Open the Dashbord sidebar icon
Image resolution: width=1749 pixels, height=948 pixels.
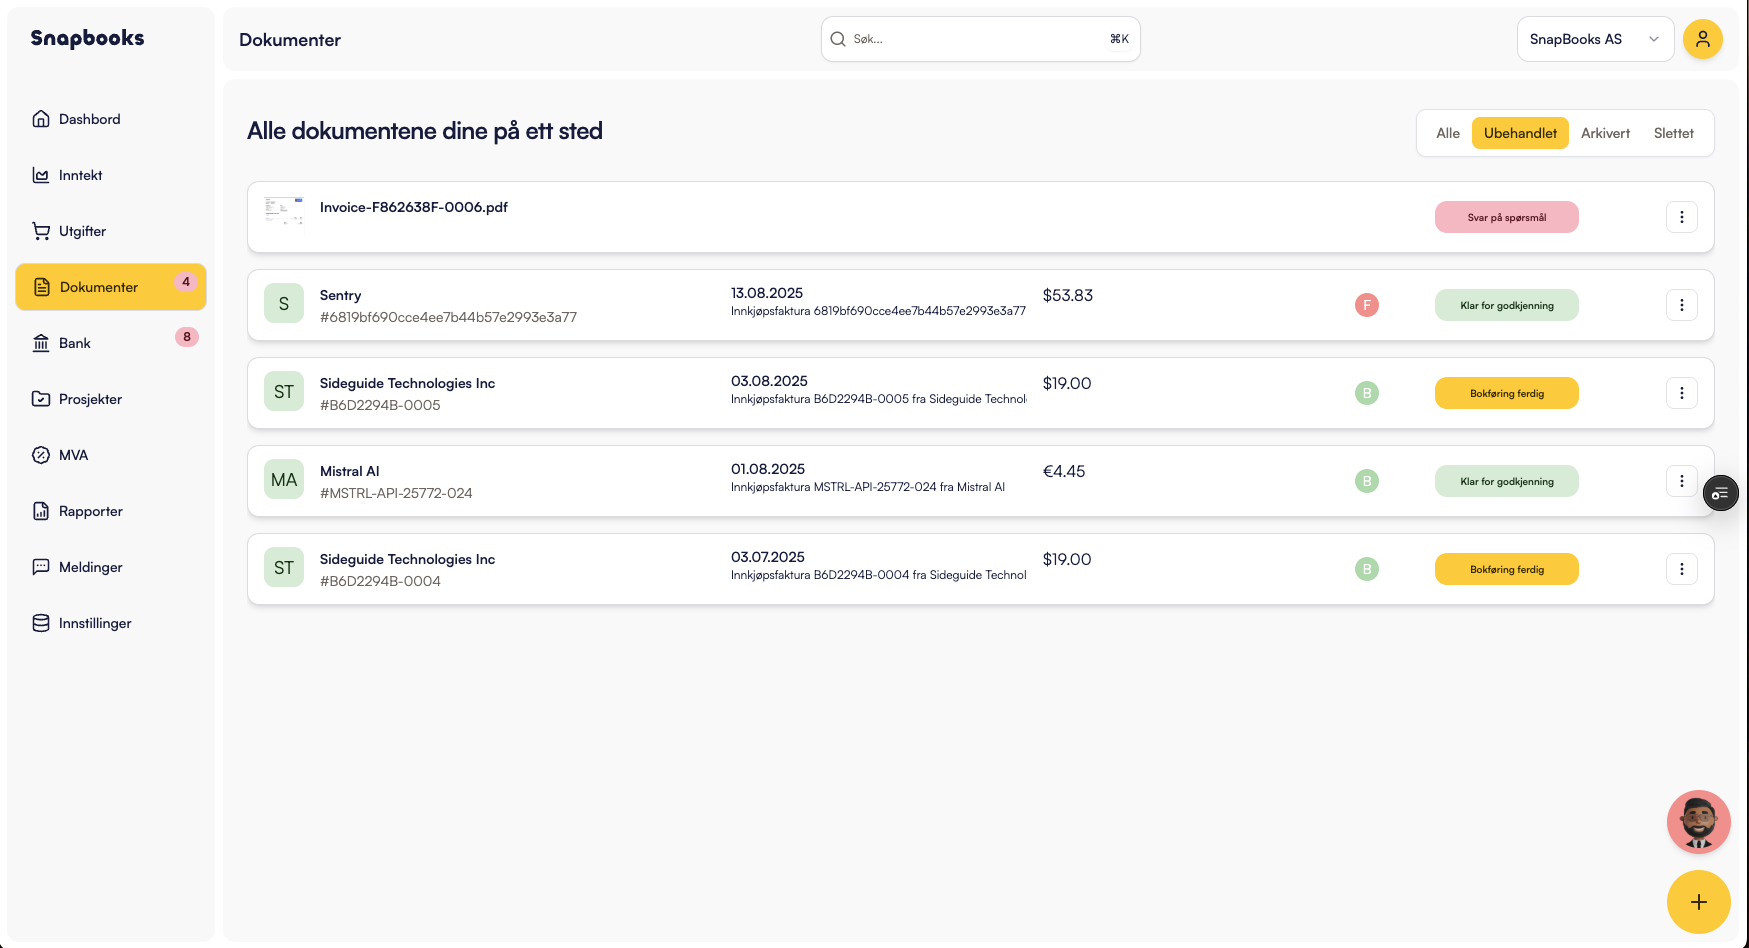40,118
